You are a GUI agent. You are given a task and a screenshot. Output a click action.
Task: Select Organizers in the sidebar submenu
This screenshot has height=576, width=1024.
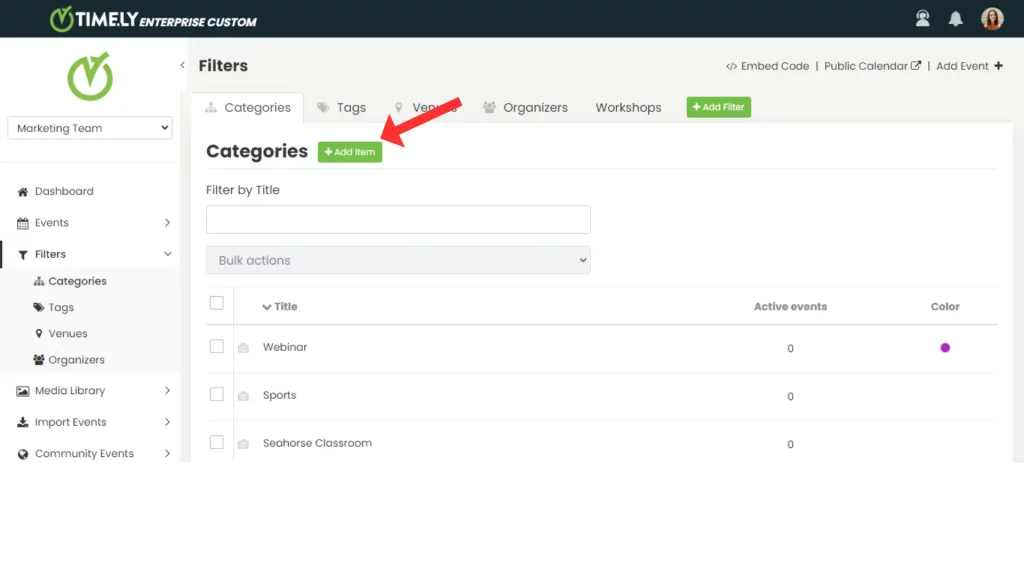pyautogui.click(x=76, y=360)
